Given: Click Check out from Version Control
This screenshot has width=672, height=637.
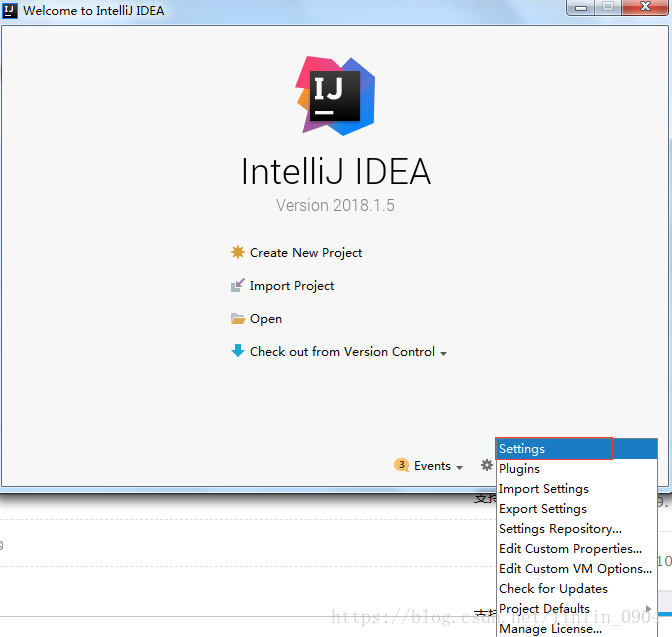Looking at the screenshot, I should point(342,352).
